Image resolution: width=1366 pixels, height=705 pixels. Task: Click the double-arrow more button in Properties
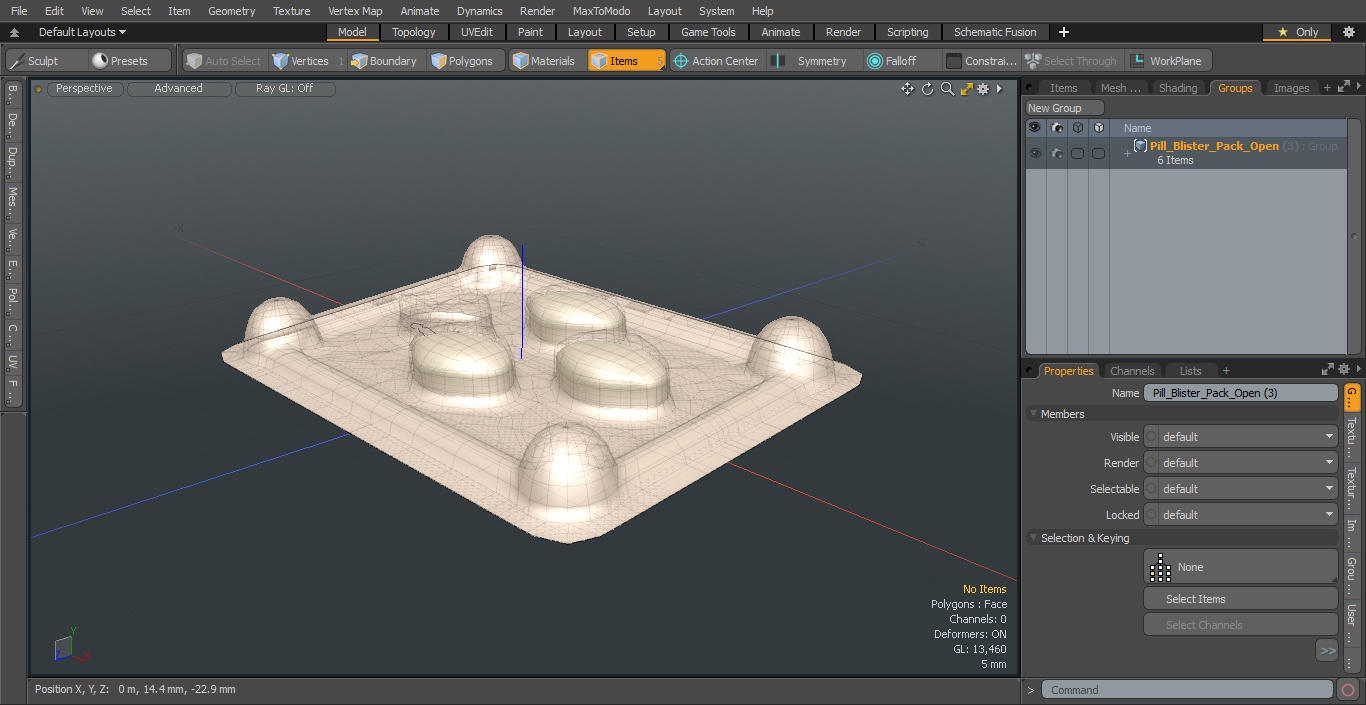coord(1327,651)
